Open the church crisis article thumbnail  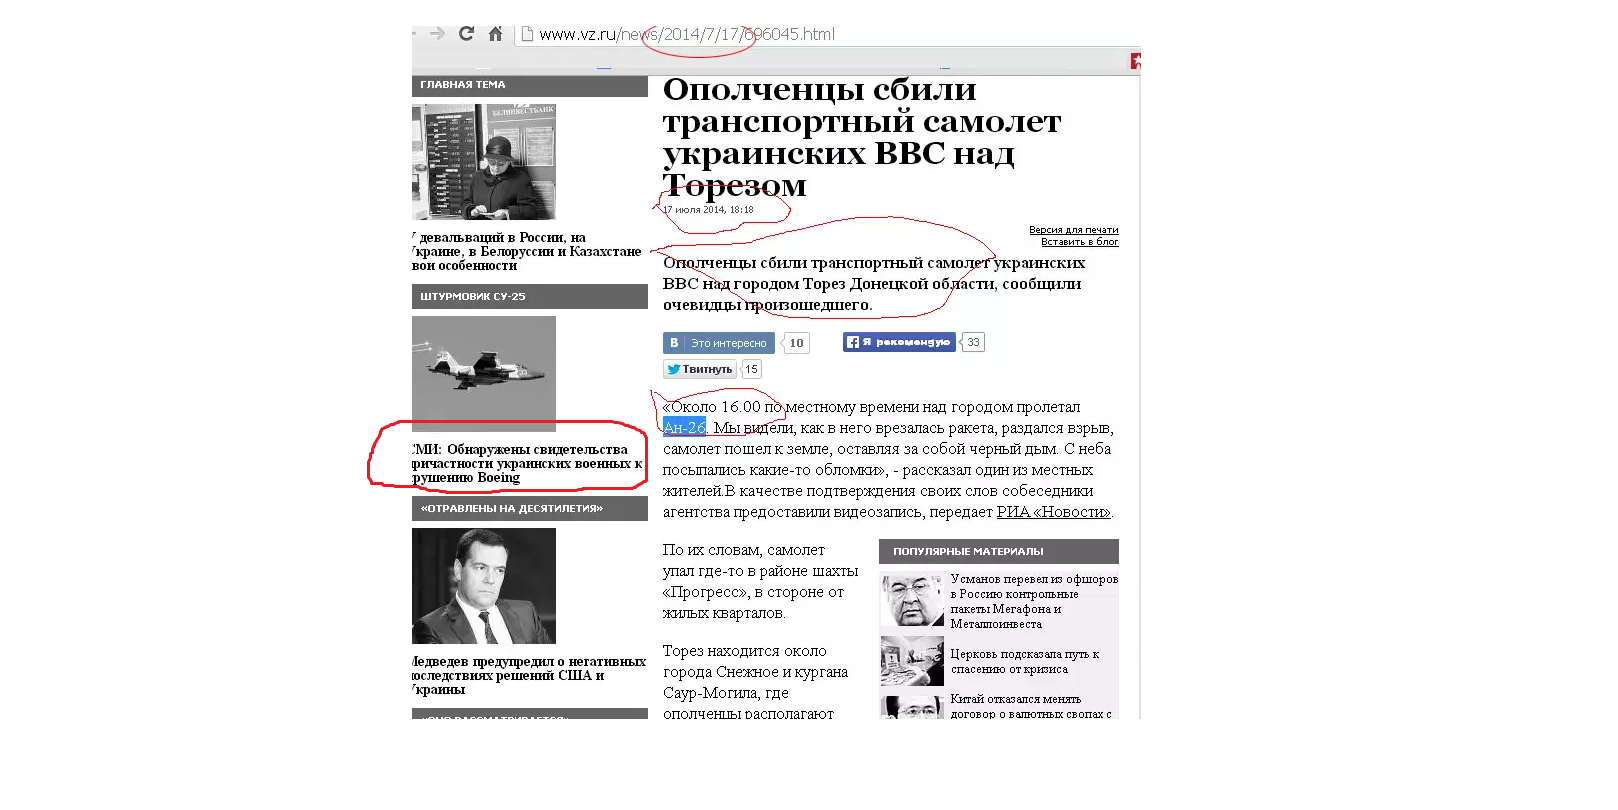912,661
